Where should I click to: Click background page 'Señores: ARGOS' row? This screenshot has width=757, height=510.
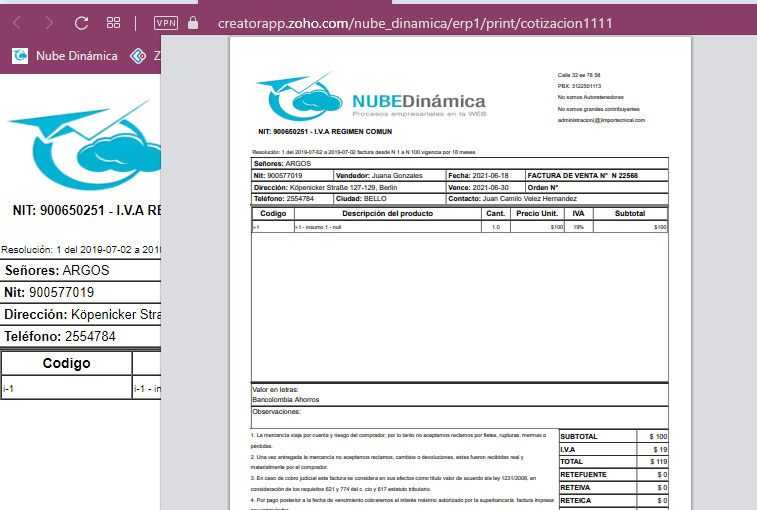click(81, 270)
